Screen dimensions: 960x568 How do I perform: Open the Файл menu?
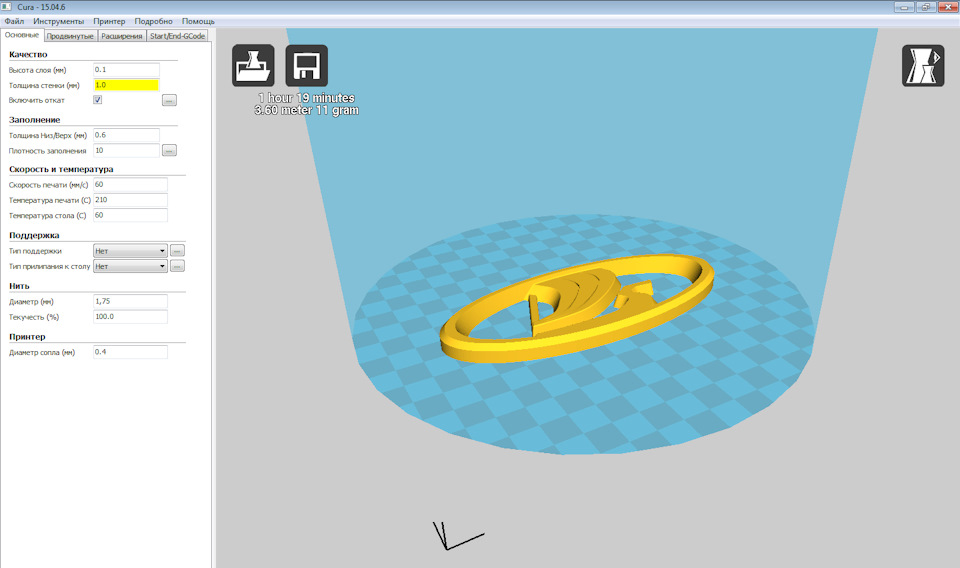click(x=14, y=21)
